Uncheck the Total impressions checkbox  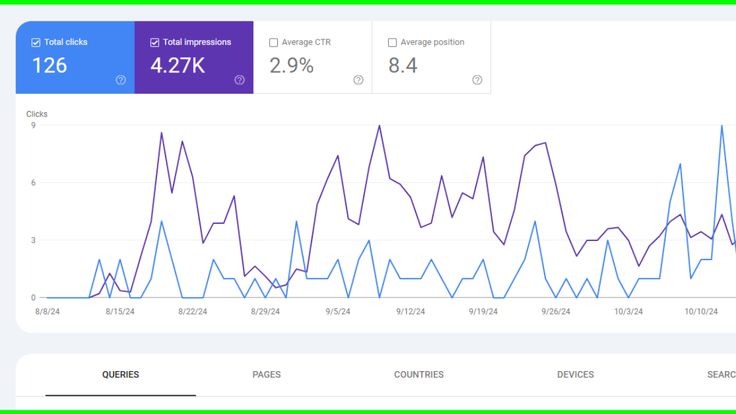[155, 43]
